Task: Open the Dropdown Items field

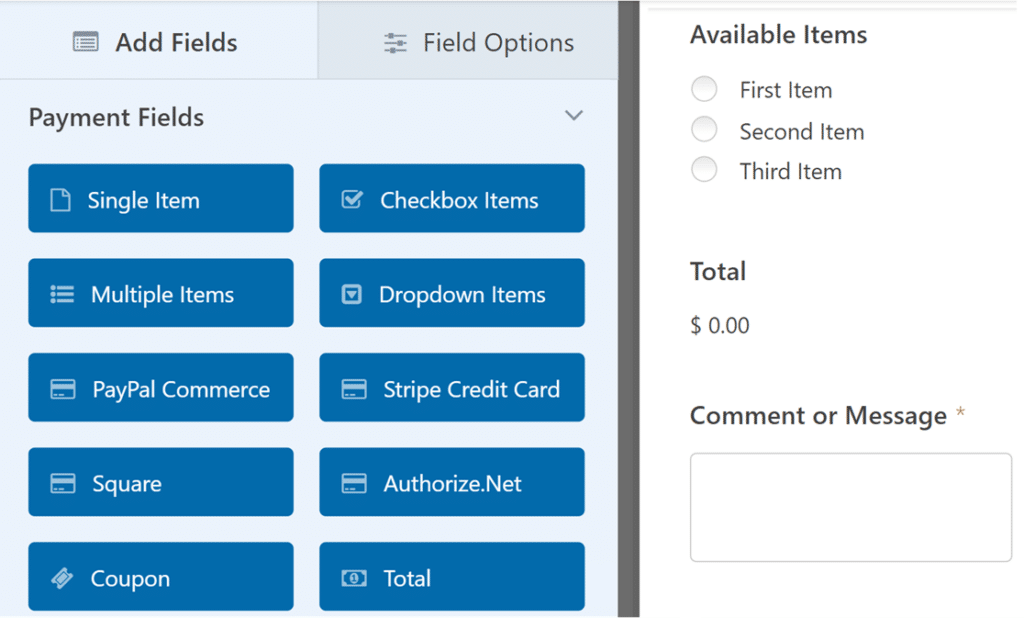Action: coord(451,293)
